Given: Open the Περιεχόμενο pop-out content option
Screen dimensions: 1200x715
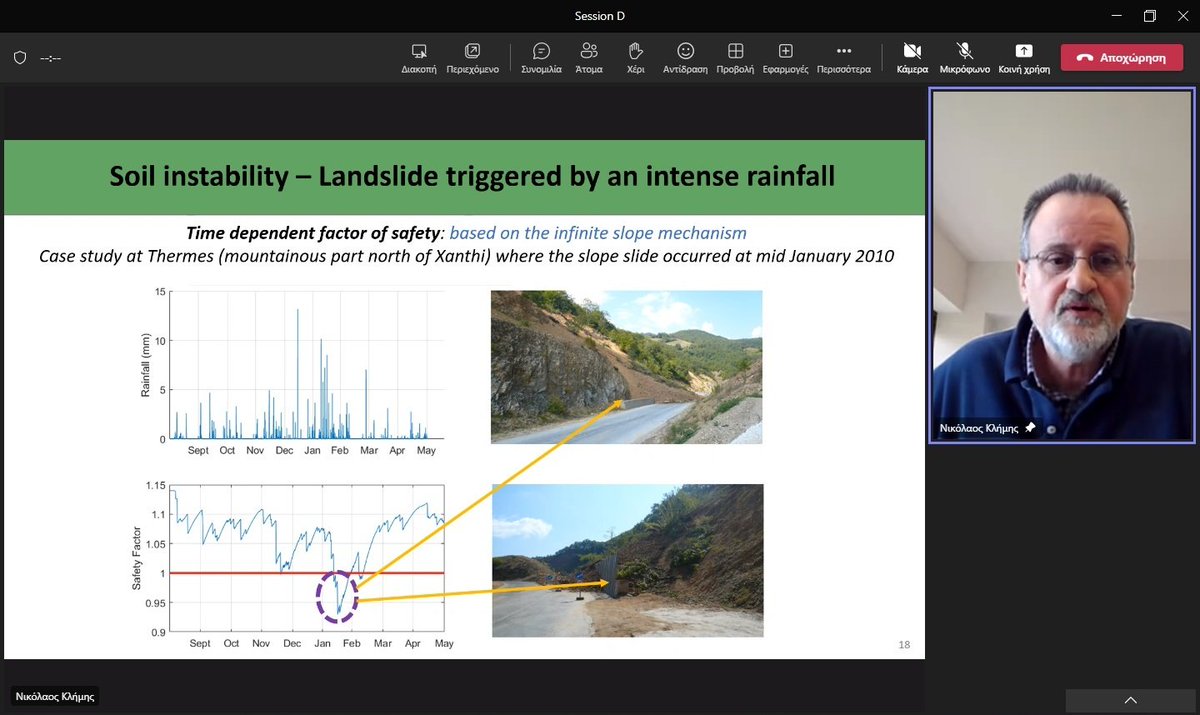Looking at the screenshot, I should point(472,58).
